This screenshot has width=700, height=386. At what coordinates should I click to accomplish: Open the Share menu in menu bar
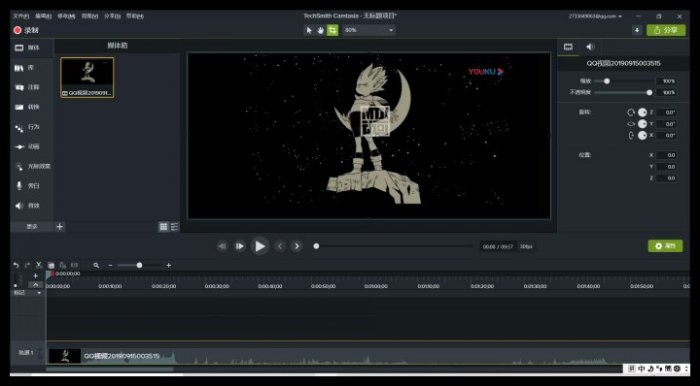pyautogui.click(x=112, y=16)
